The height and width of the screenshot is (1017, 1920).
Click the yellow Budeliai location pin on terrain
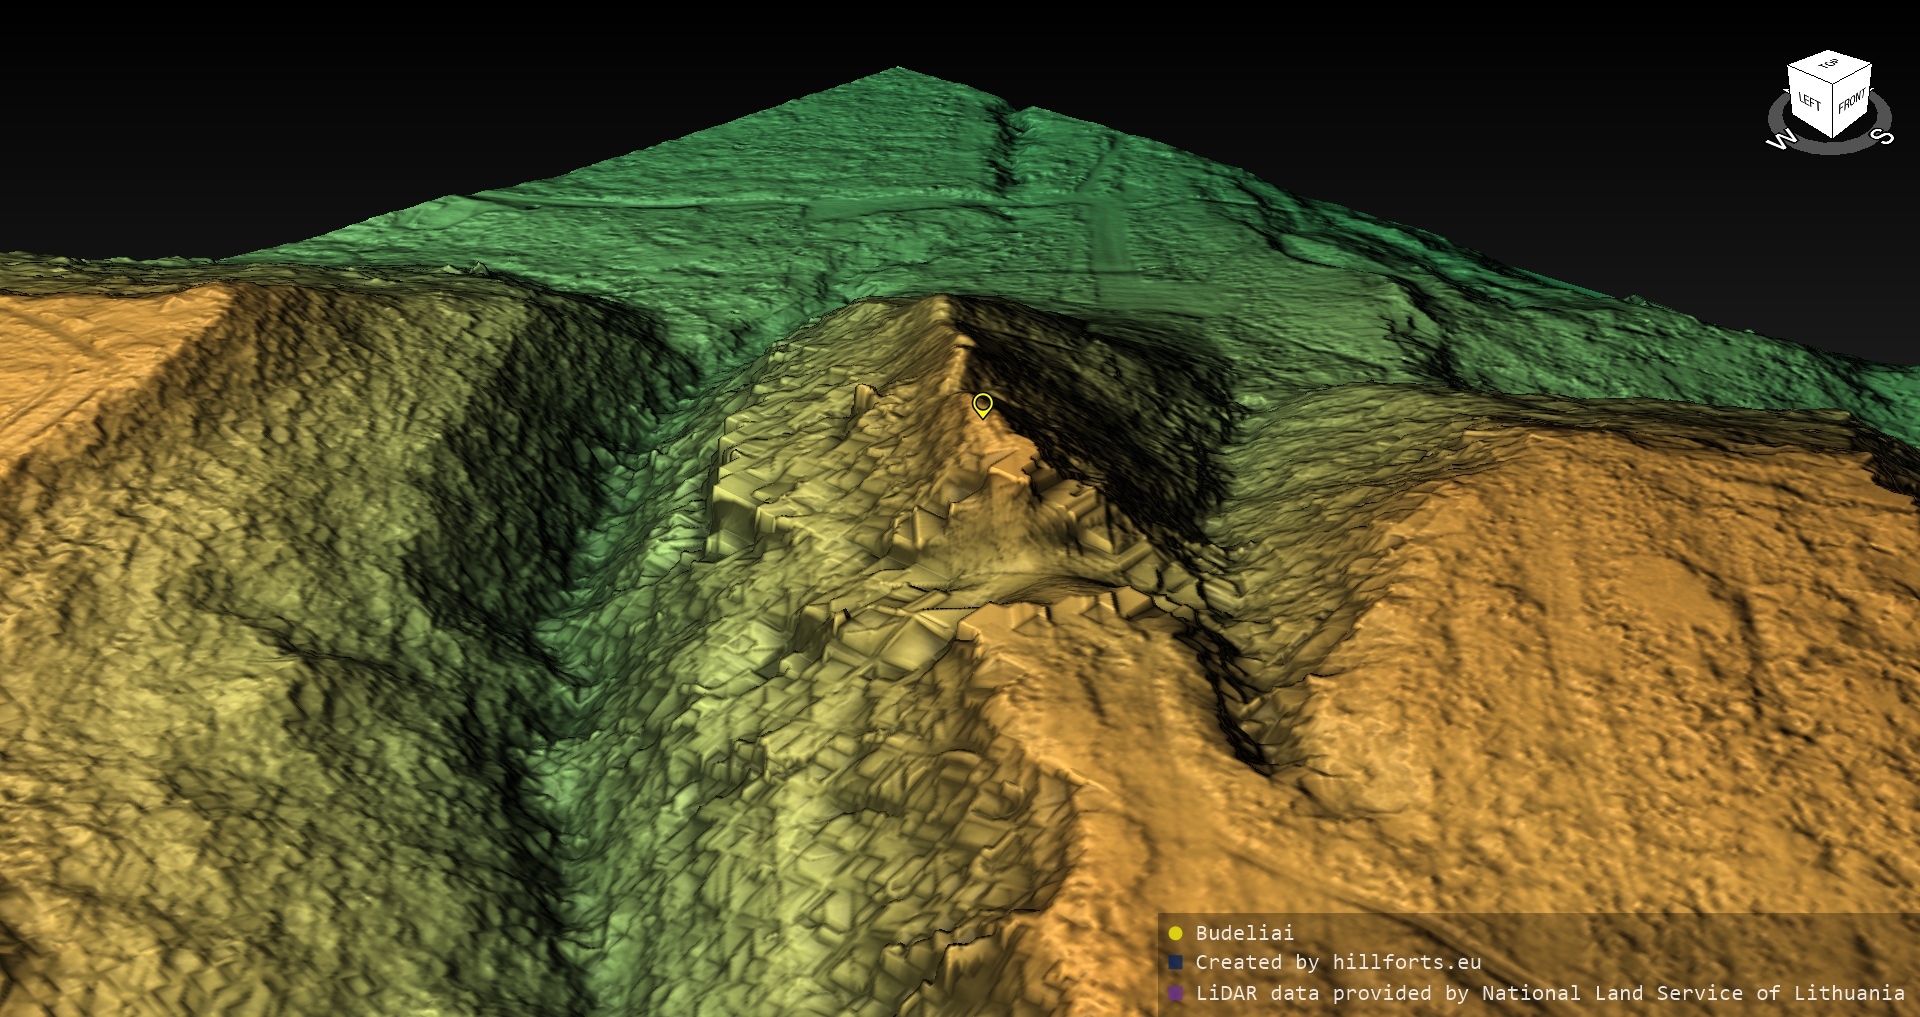tap(982, 404)
